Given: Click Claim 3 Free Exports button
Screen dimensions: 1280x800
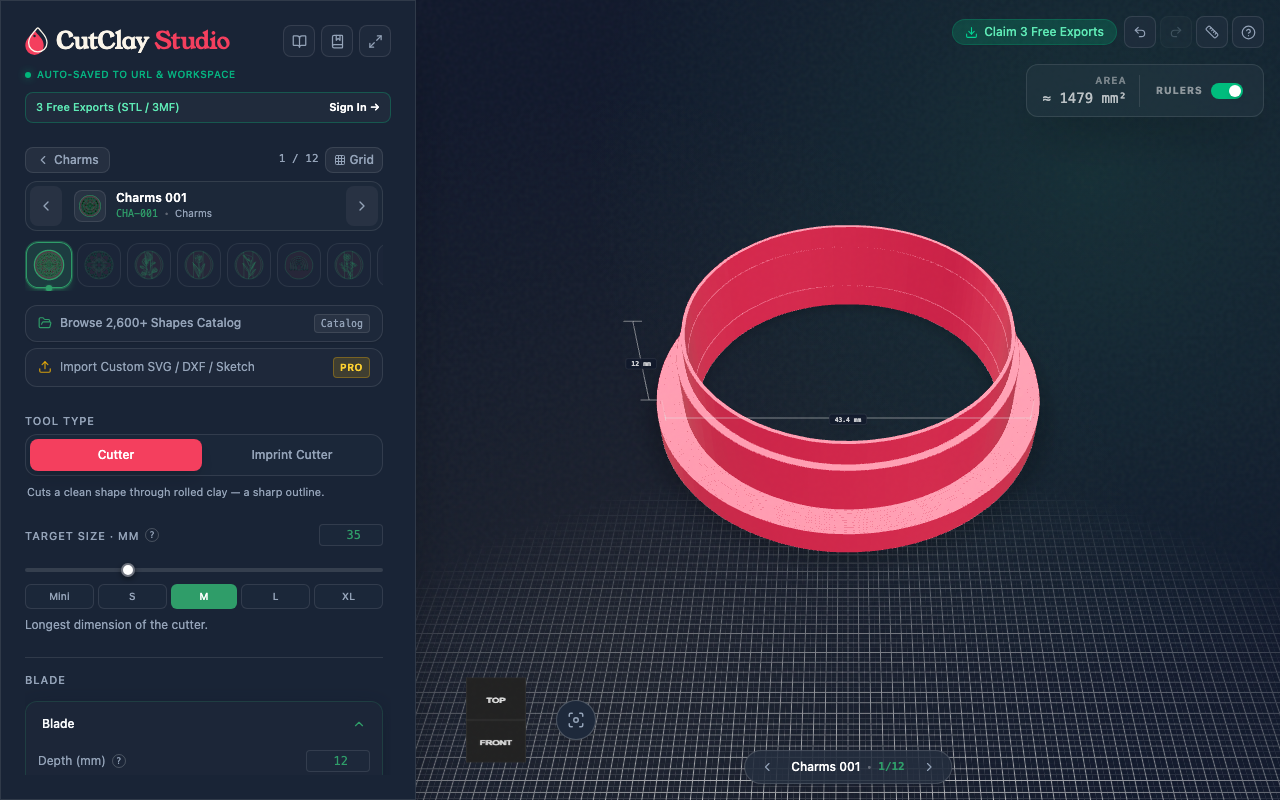Looking at the screenshot, I should click(x=1035, y=32).
